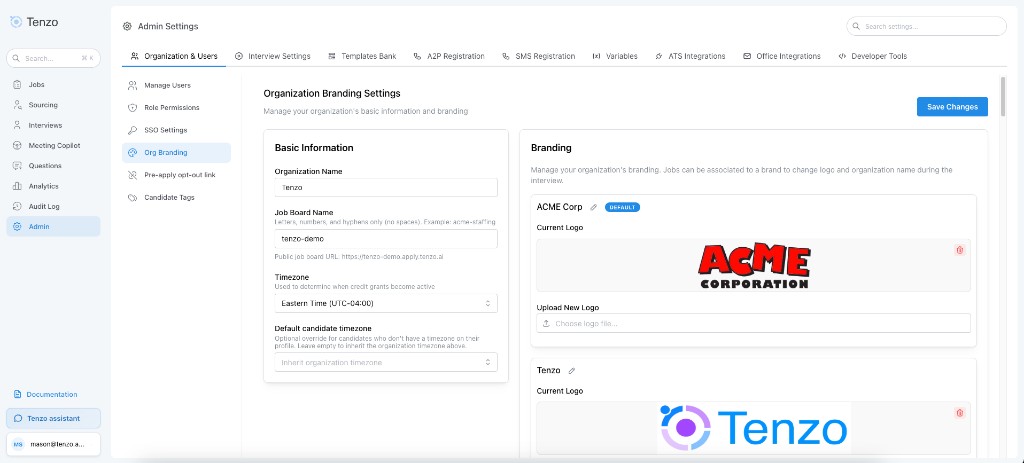The image size is (1024, 463).
Task: Click the SSO Settings key icon
Action: pyautogui.click(x=132, y=130)
